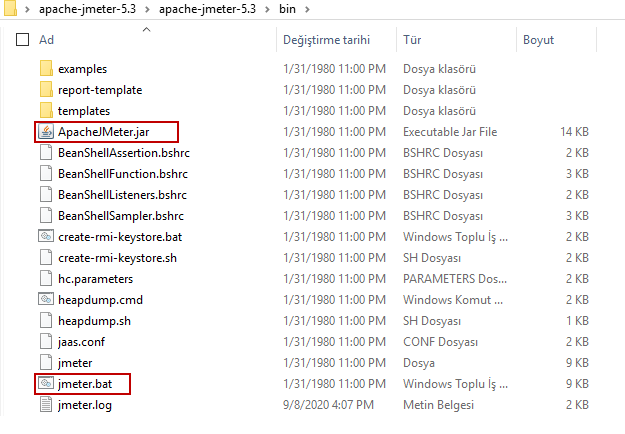
Task: Click the PARAMETERS Dos... type cell
Action: 455,279
